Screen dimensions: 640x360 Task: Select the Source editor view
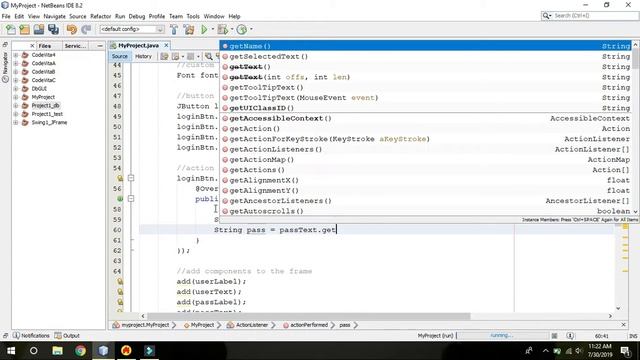coord(120,56)
